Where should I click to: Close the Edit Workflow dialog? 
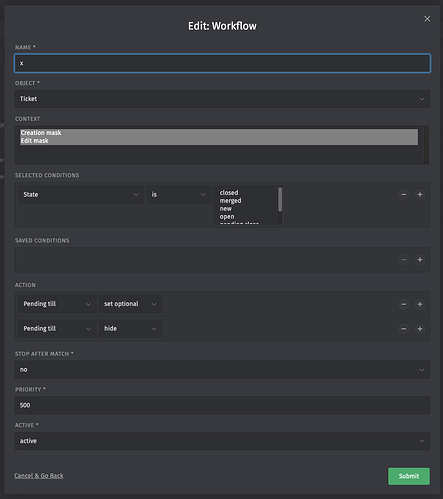coord(427,19)
